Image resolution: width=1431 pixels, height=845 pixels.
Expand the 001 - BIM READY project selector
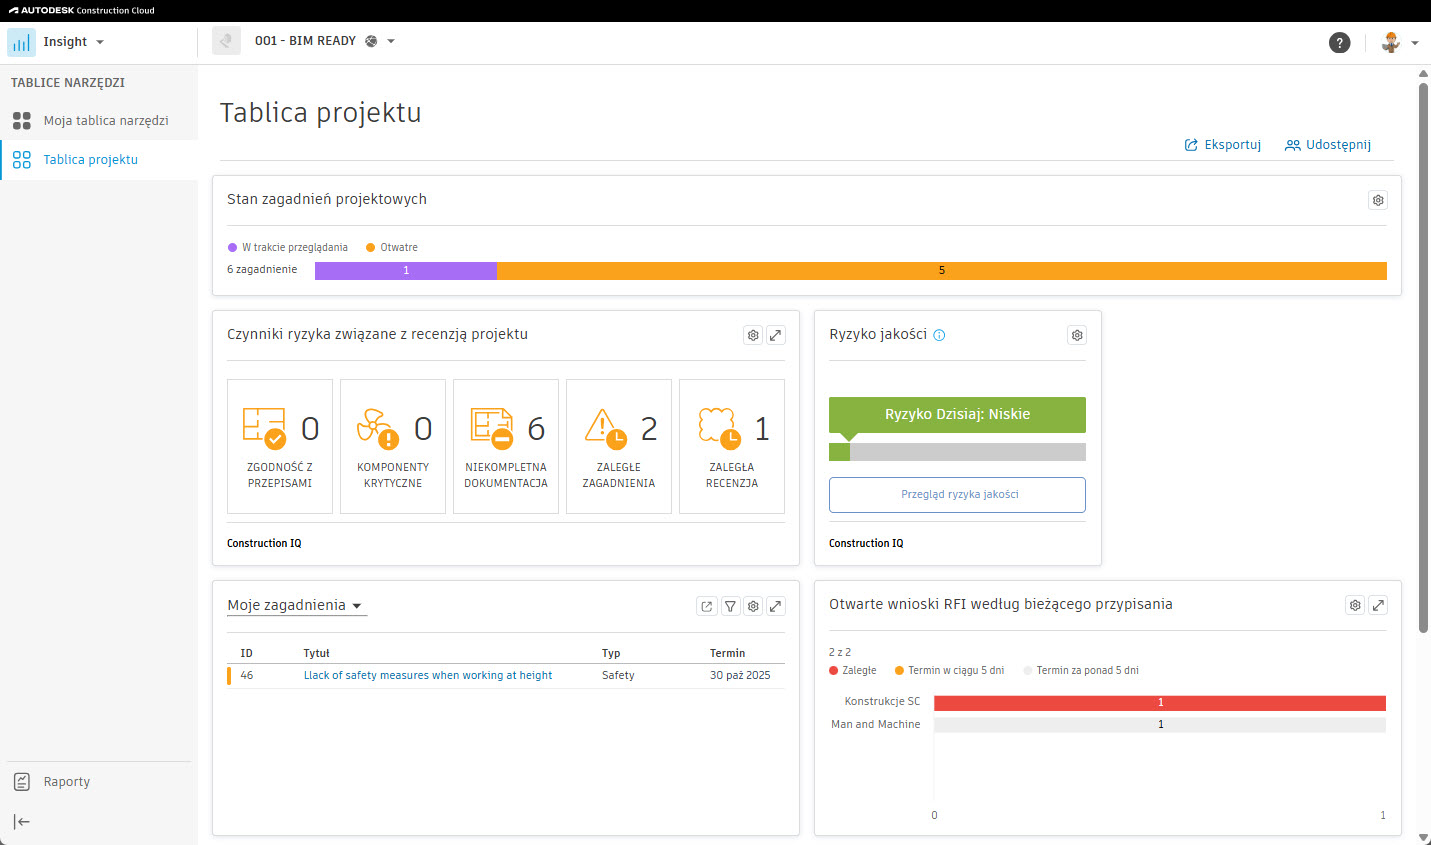pyautogui.click(x=325, y=41)
